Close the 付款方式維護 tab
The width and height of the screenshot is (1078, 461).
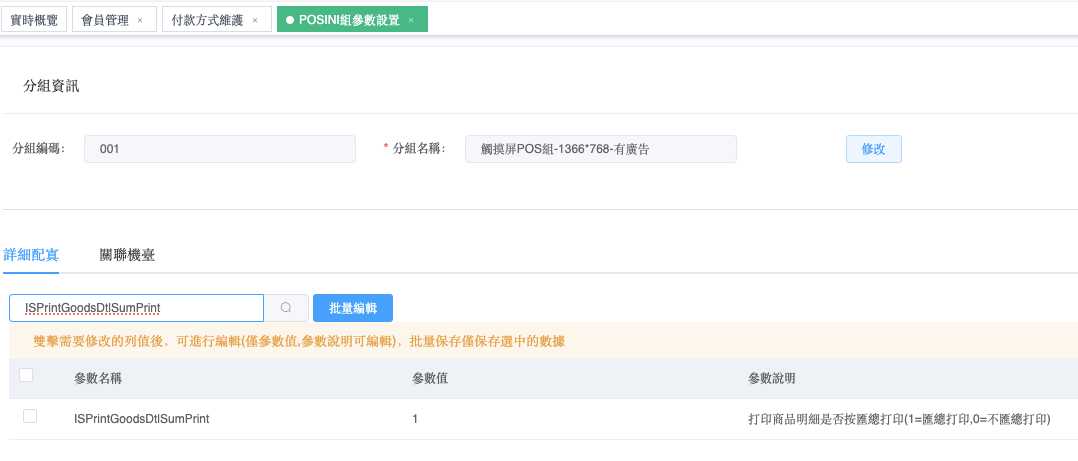tap(255, 20)
